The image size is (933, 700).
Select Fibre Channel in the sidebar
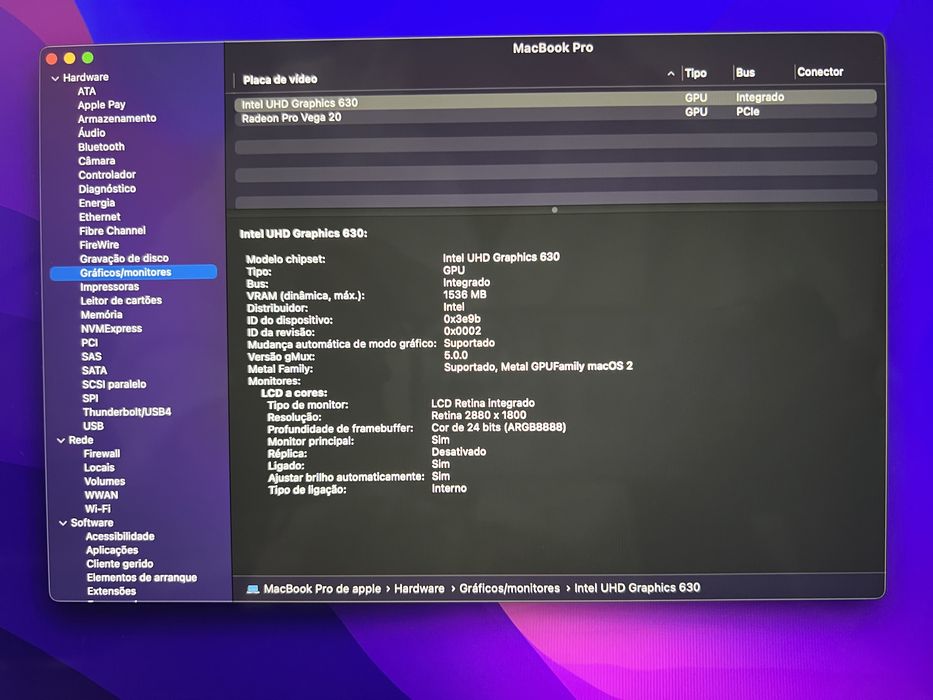(x=112, y=231)
